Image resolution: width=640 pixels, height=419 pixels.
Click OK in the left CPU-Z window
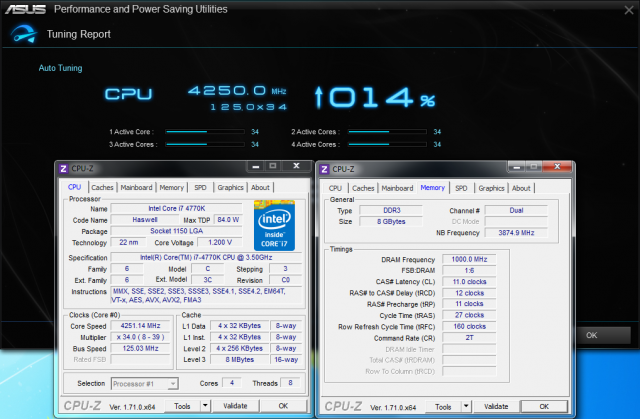click(x=283, y=406)
